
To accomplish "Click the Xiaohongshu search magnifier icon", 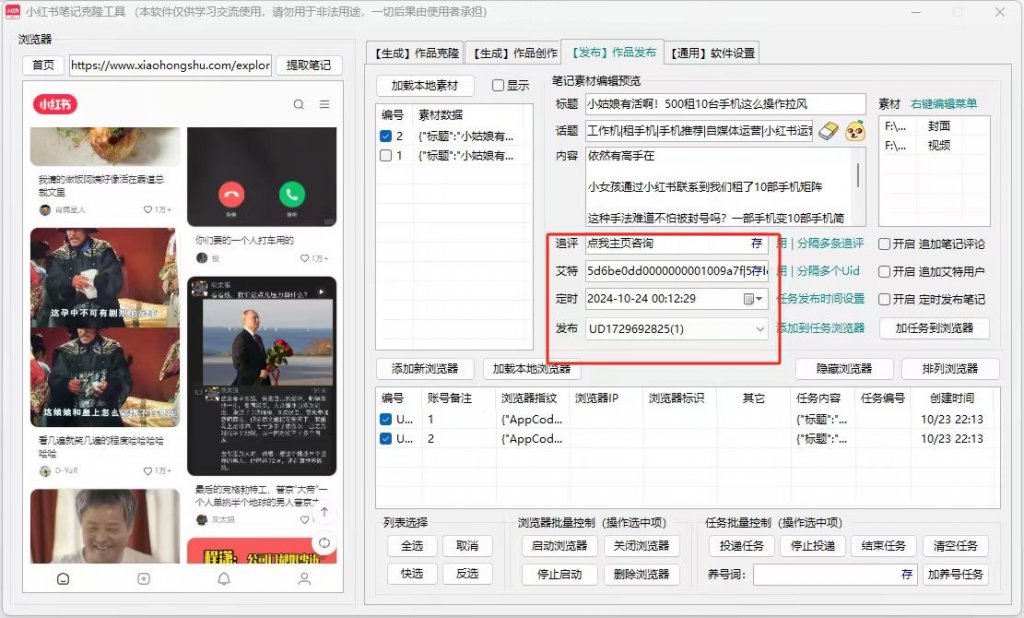I will (299, 104).
